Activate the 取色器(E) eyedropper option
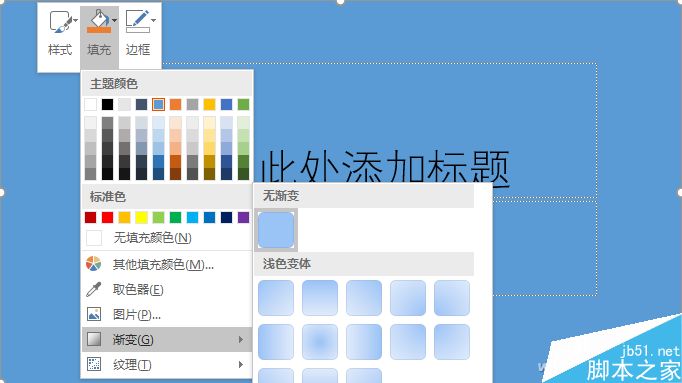This screenshot has height=383, width=682. [167, 289]
